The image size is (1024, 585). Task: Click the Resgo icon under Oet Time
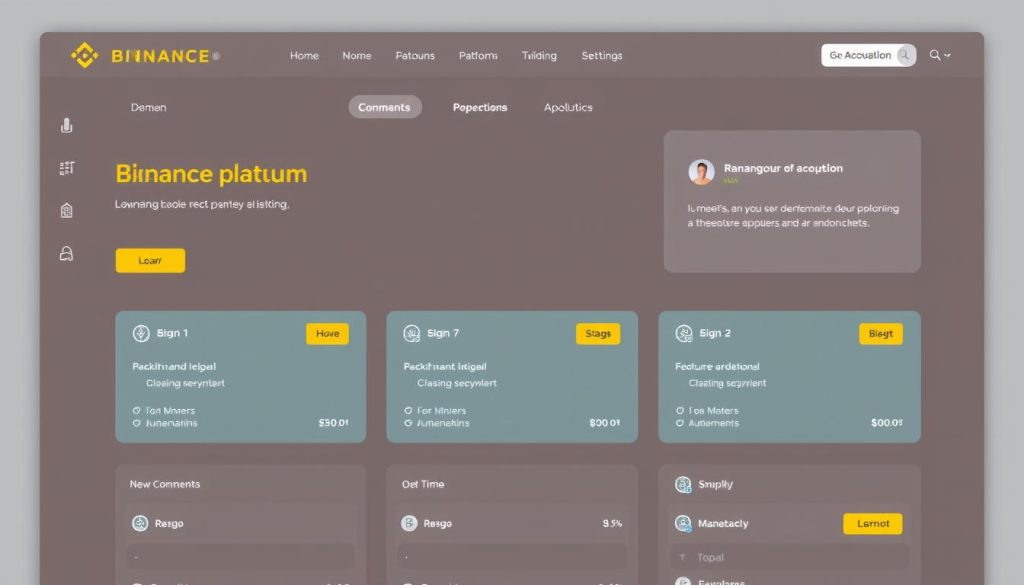(x=409, y=523)
